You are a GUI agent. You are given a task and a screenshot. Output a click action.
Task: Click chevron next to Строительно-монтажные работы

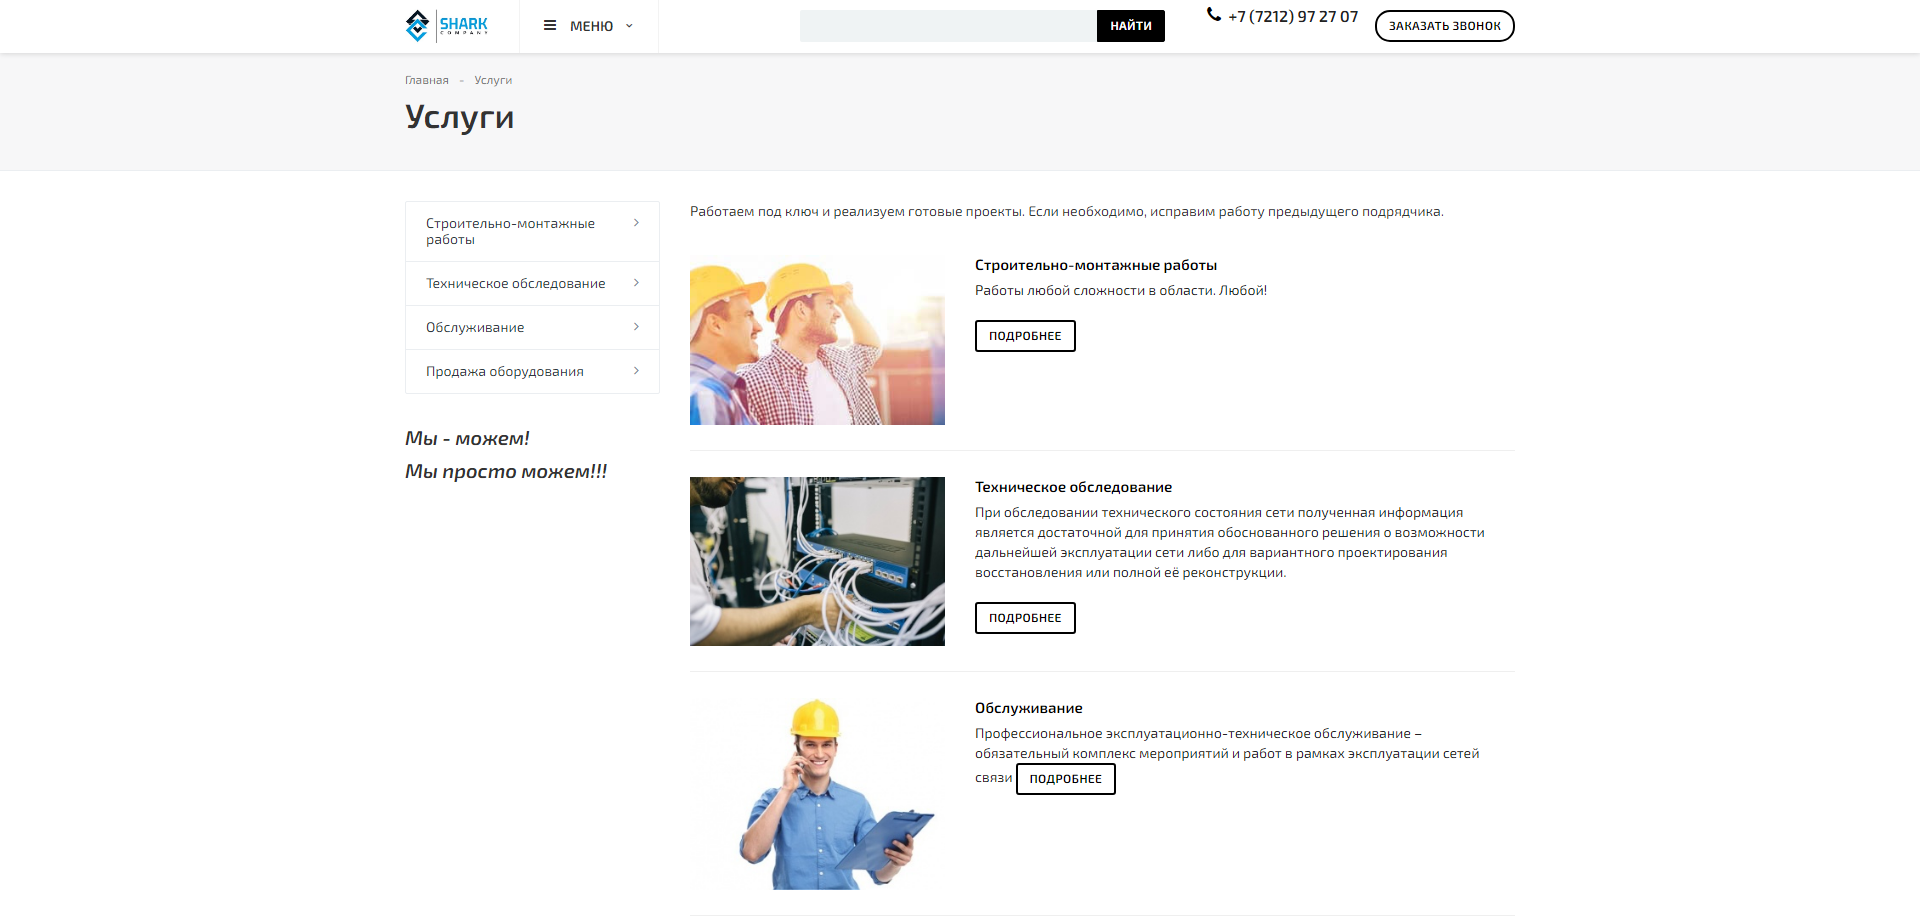636,223
